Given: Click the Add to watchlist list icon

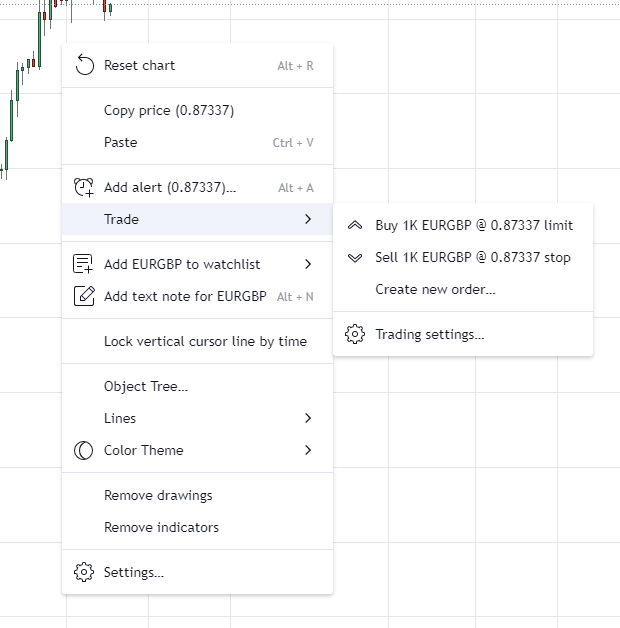Looking at the screenshot, I should (84, 264).
